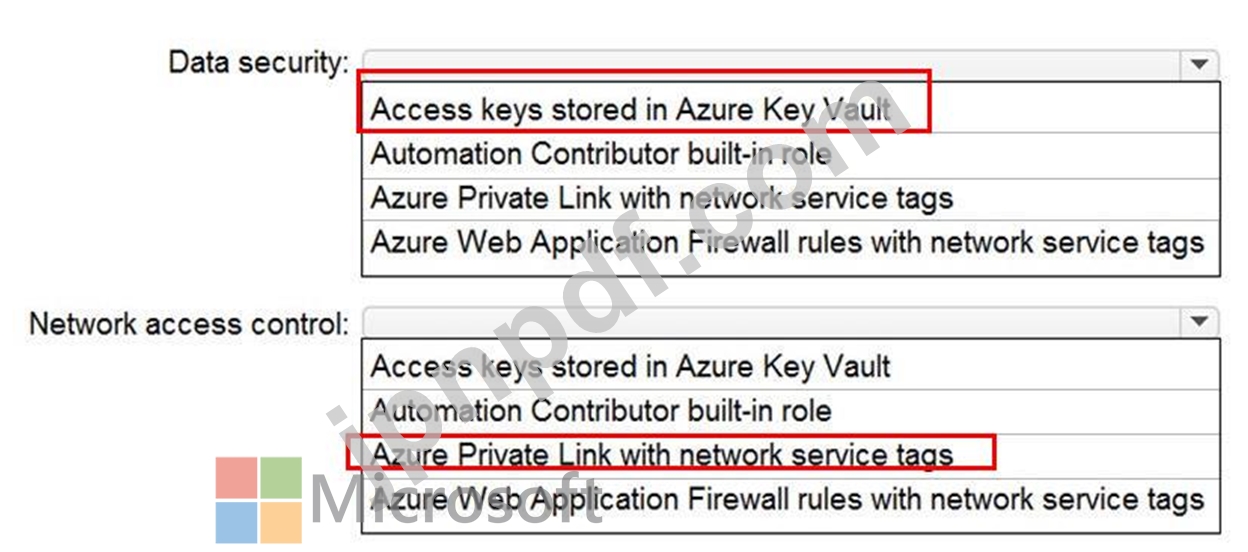This screenshot has height=552, width=1248.
Task: Click the Network access control label
Action: click(190, 323)
